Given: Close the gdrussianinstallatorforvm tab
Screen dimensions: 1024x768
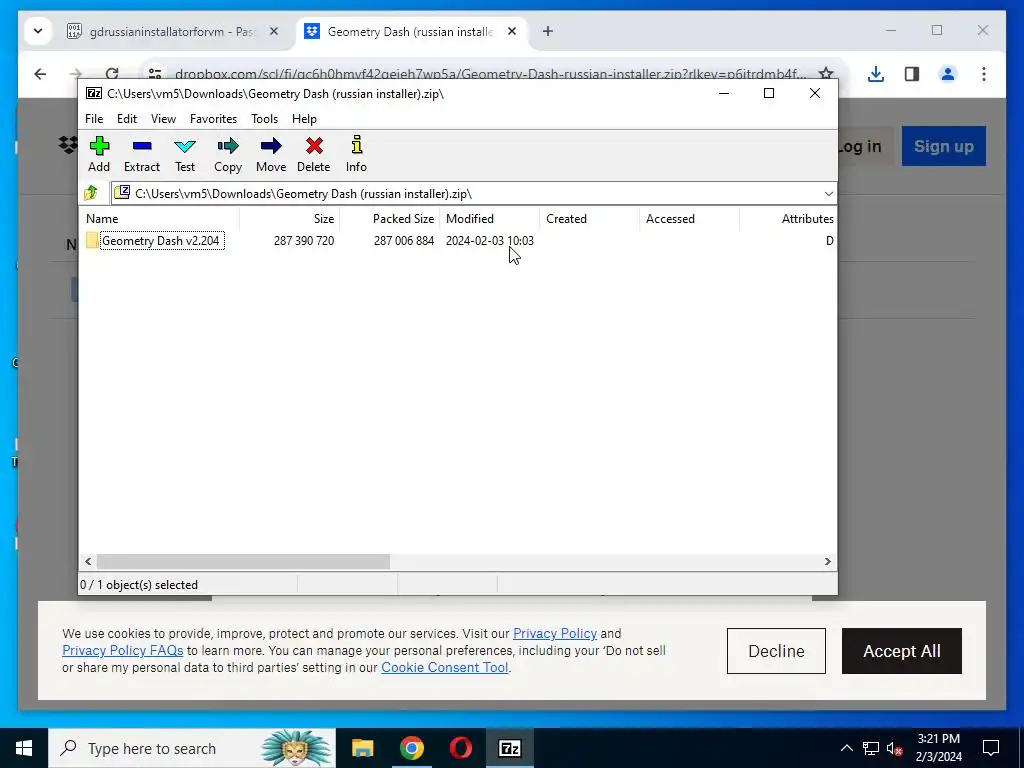Looking at the screenshot, I should (274, 31).
